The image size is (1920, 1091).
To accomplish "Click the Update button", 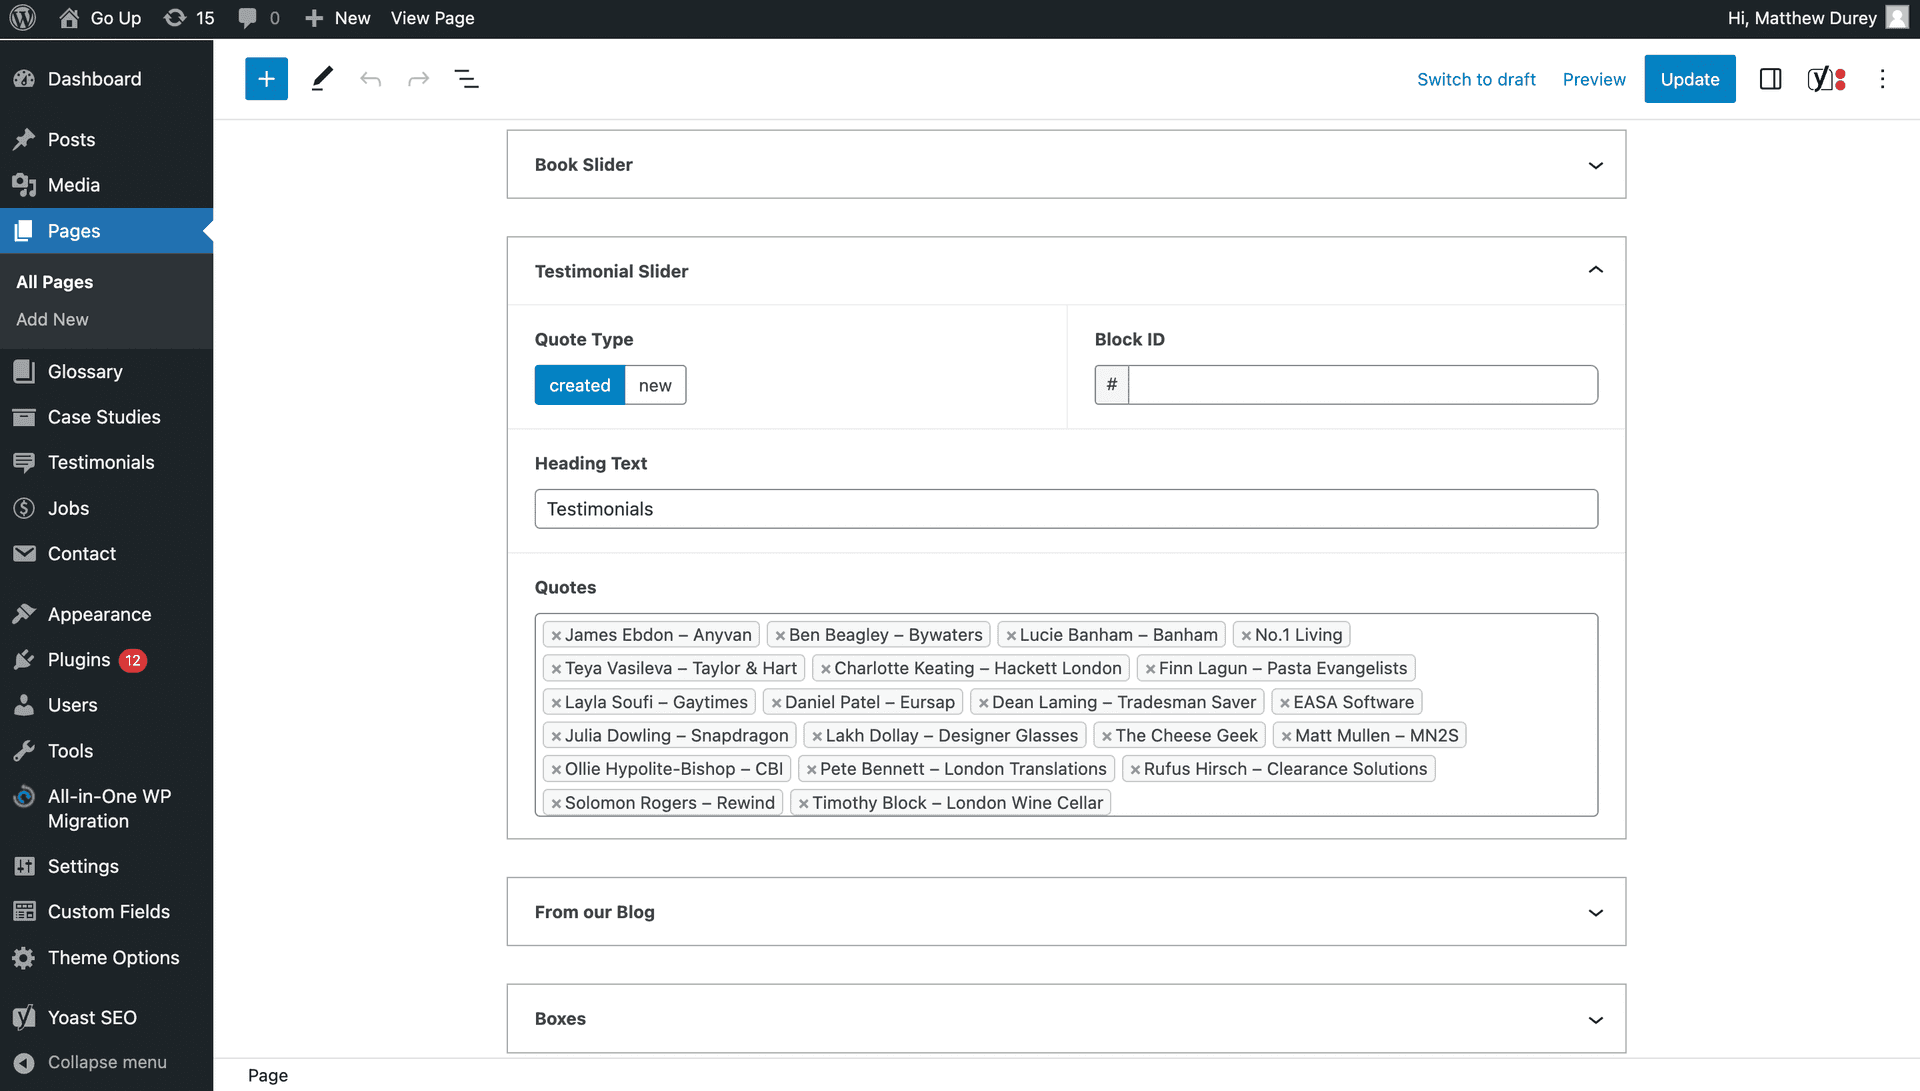I will (x=1690, y=79).
